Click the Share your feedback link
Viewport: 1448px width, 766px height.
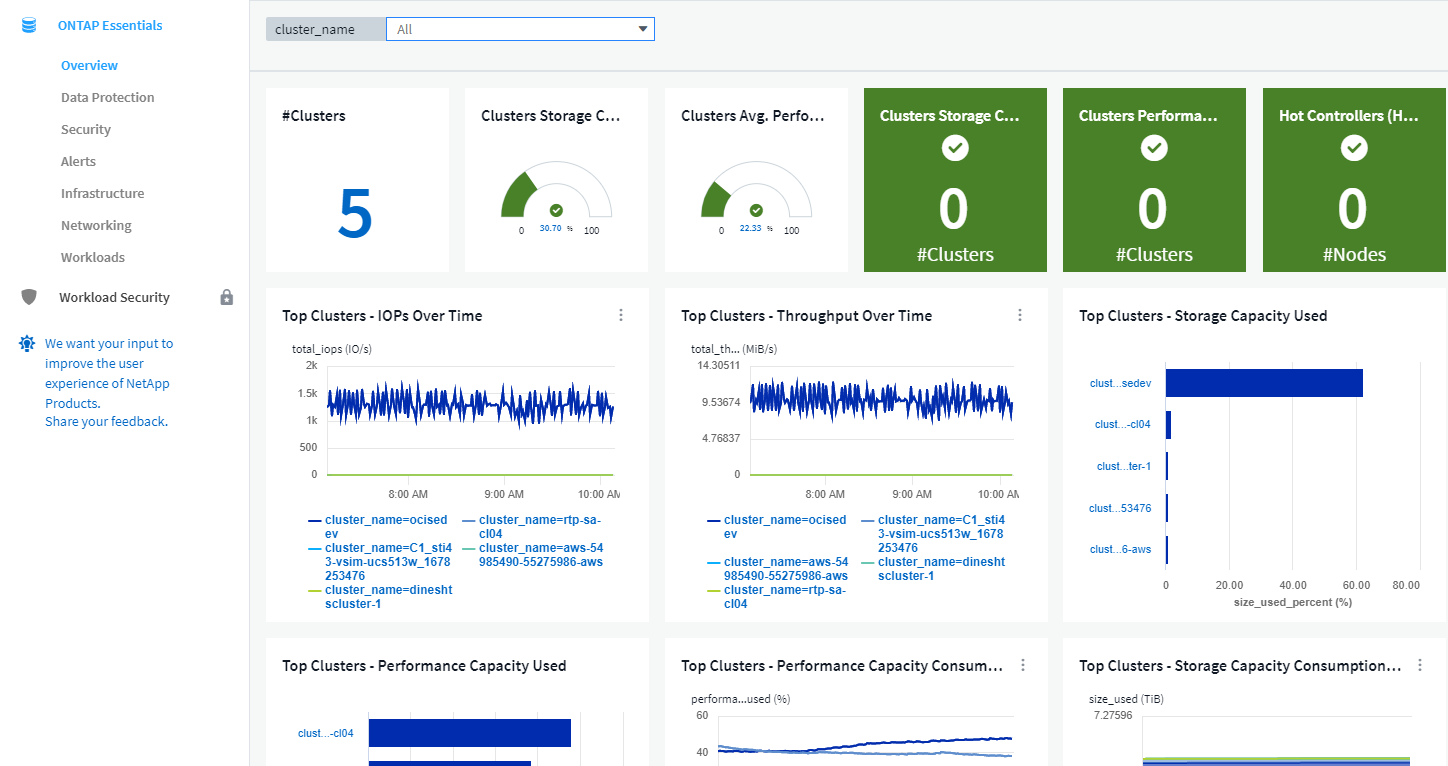[106, 421]
